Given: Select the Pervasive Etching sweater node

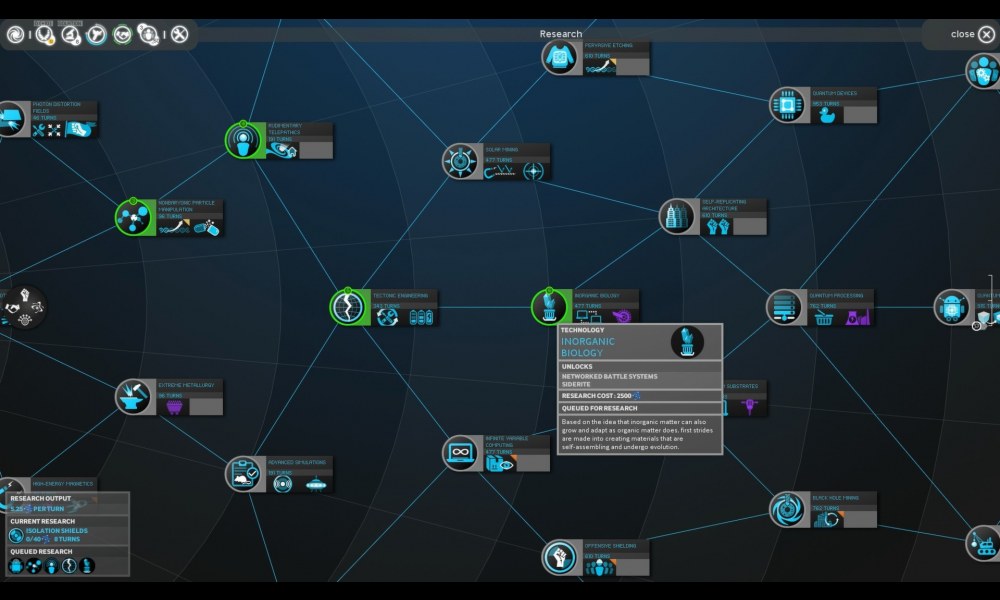Looking at the screenshot, I should [x=559, y=57].
